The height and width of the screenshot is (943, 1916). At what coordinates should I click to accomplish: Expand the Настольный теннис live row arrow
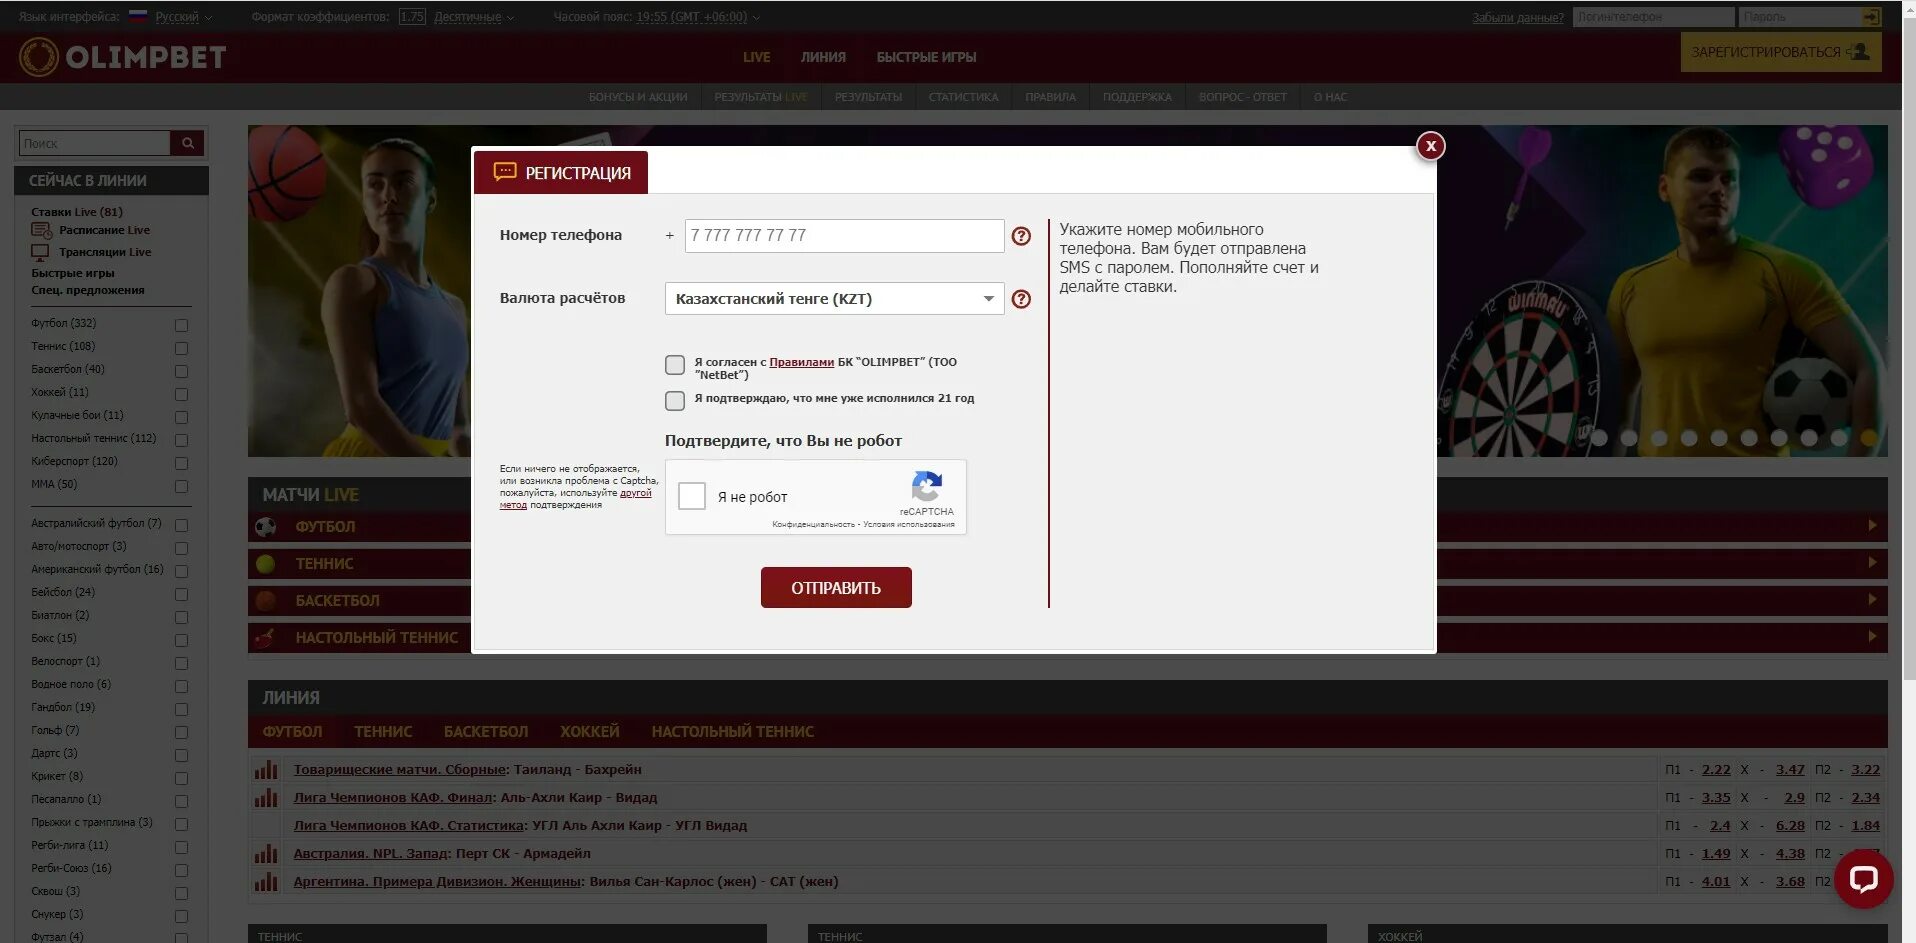pyautogui.click(x=1872, y=637)
